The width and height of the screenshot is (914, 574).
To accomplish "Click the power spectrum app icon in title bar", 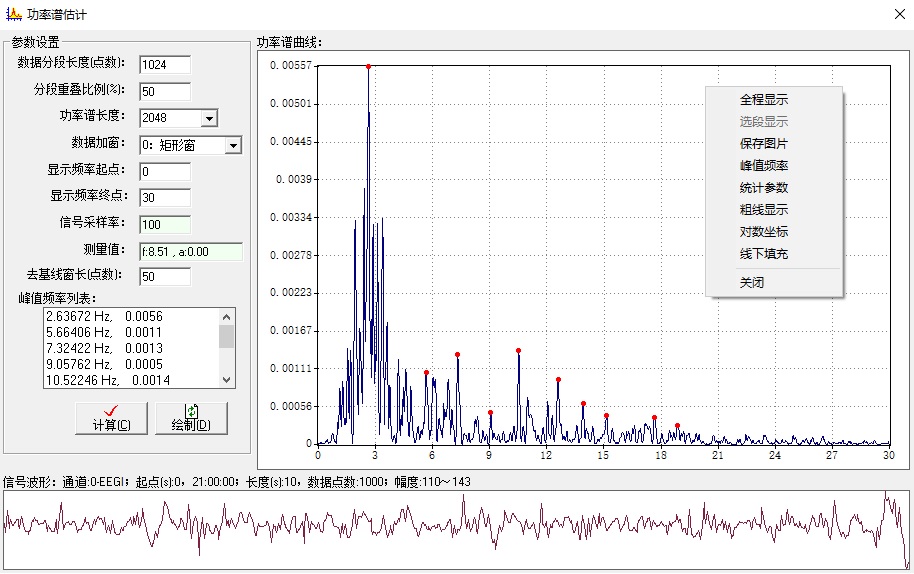I will [13, 13].
